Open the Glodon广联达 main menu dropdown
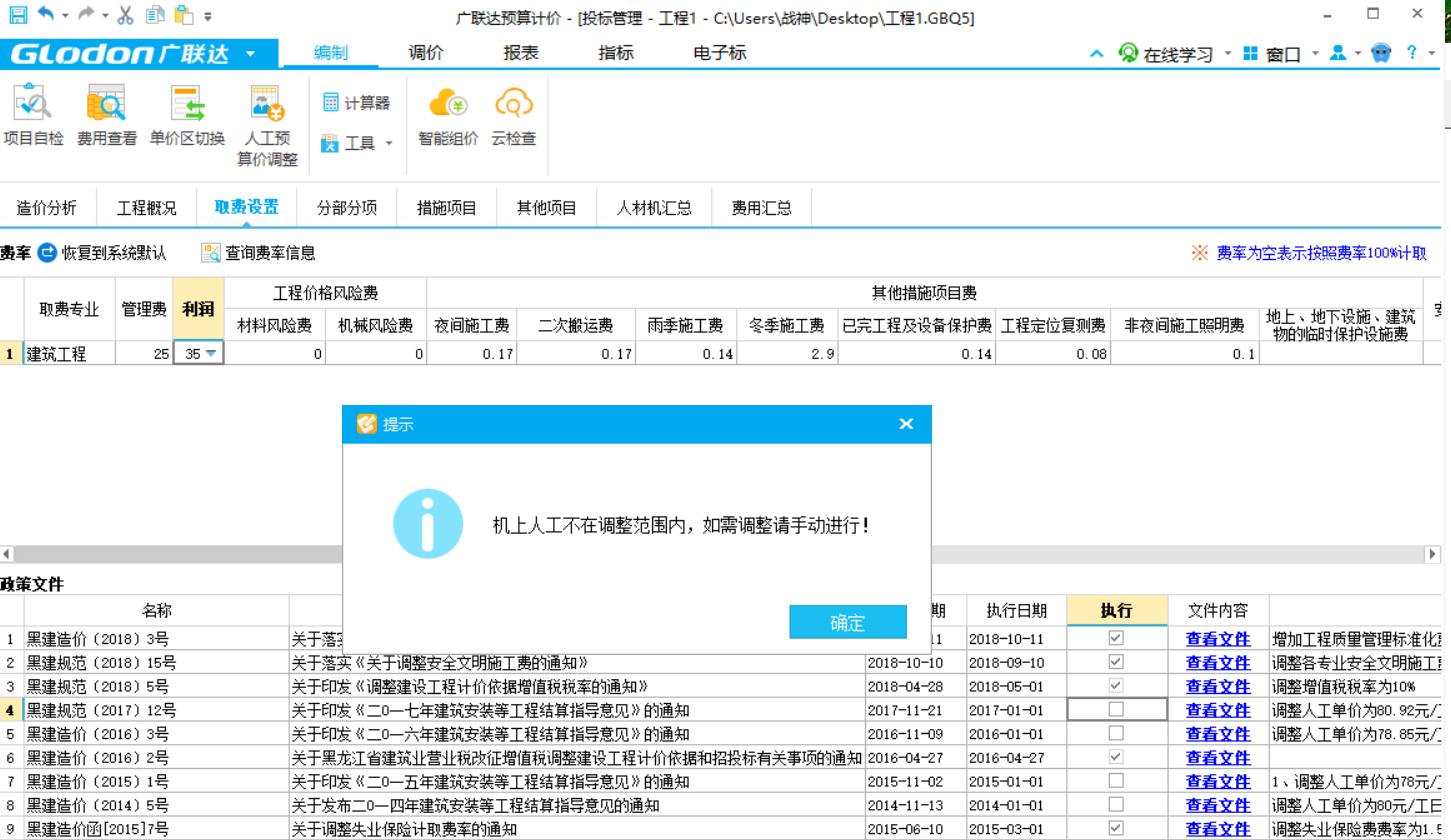 [x=250, y=53]
